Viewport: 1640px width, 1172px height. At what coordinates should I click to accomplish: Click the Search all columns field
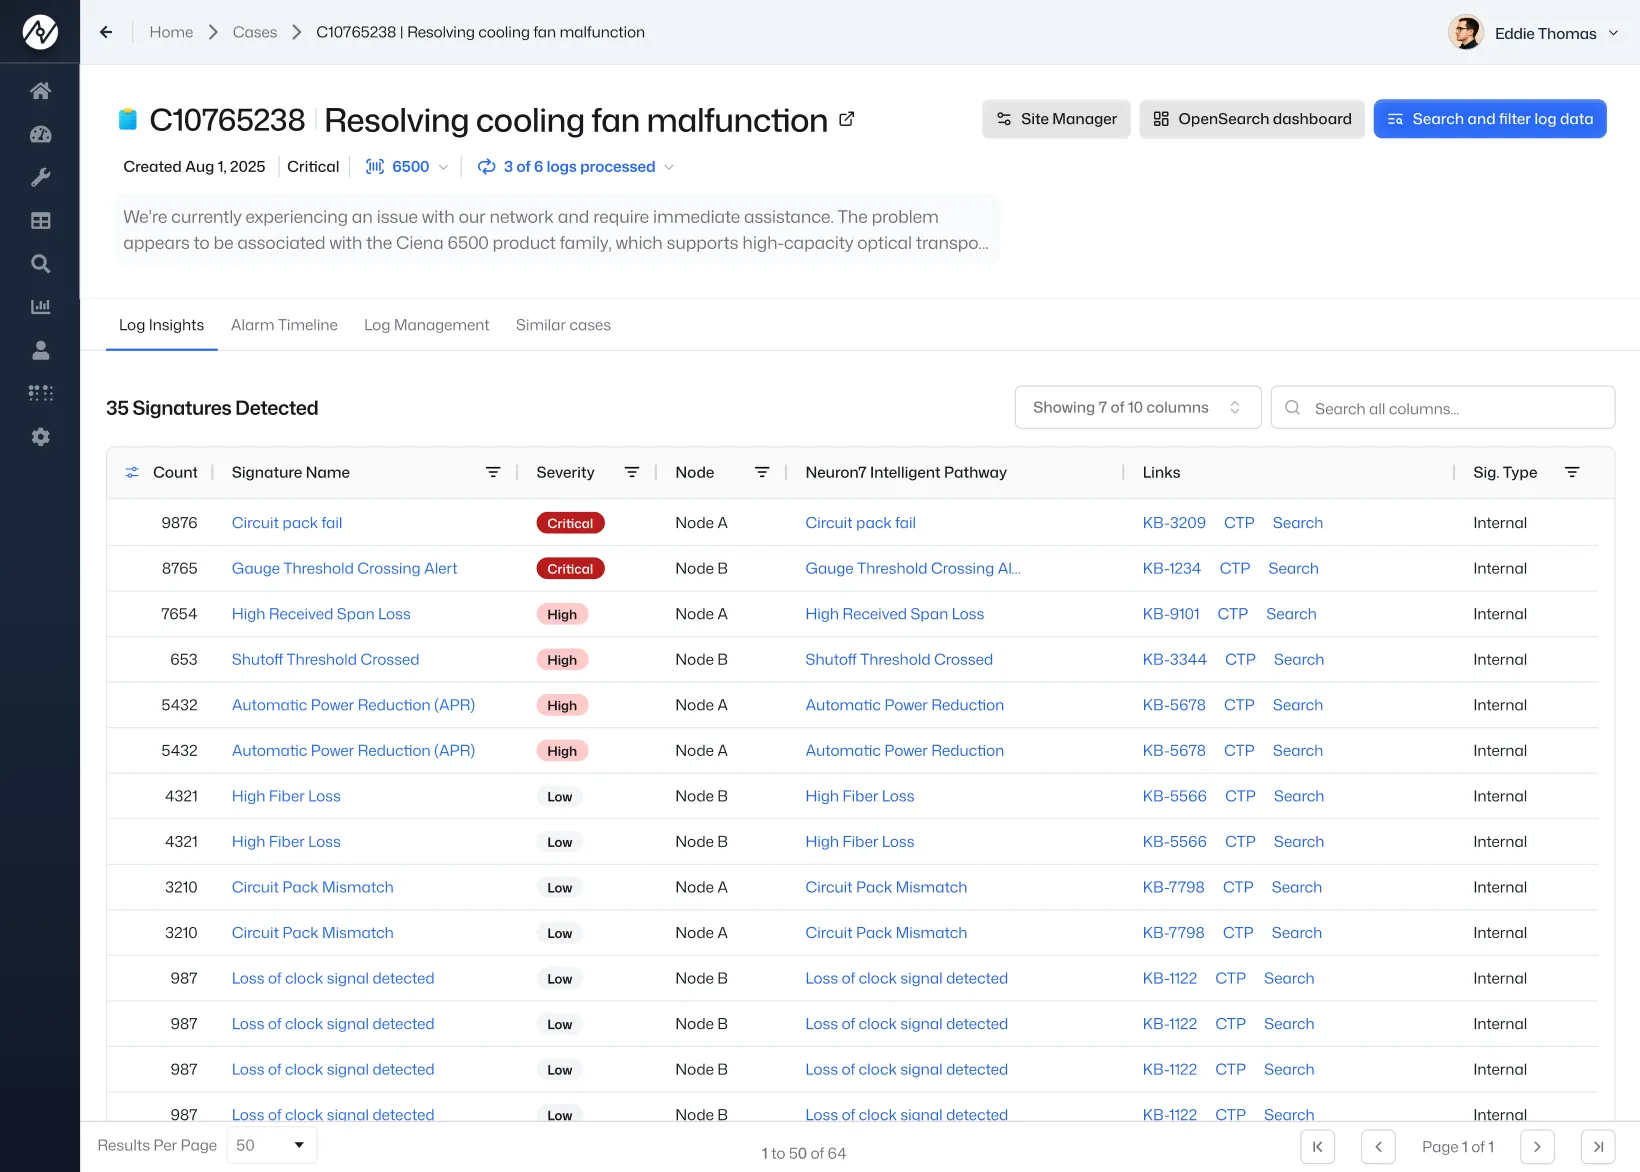(1443, 407)
